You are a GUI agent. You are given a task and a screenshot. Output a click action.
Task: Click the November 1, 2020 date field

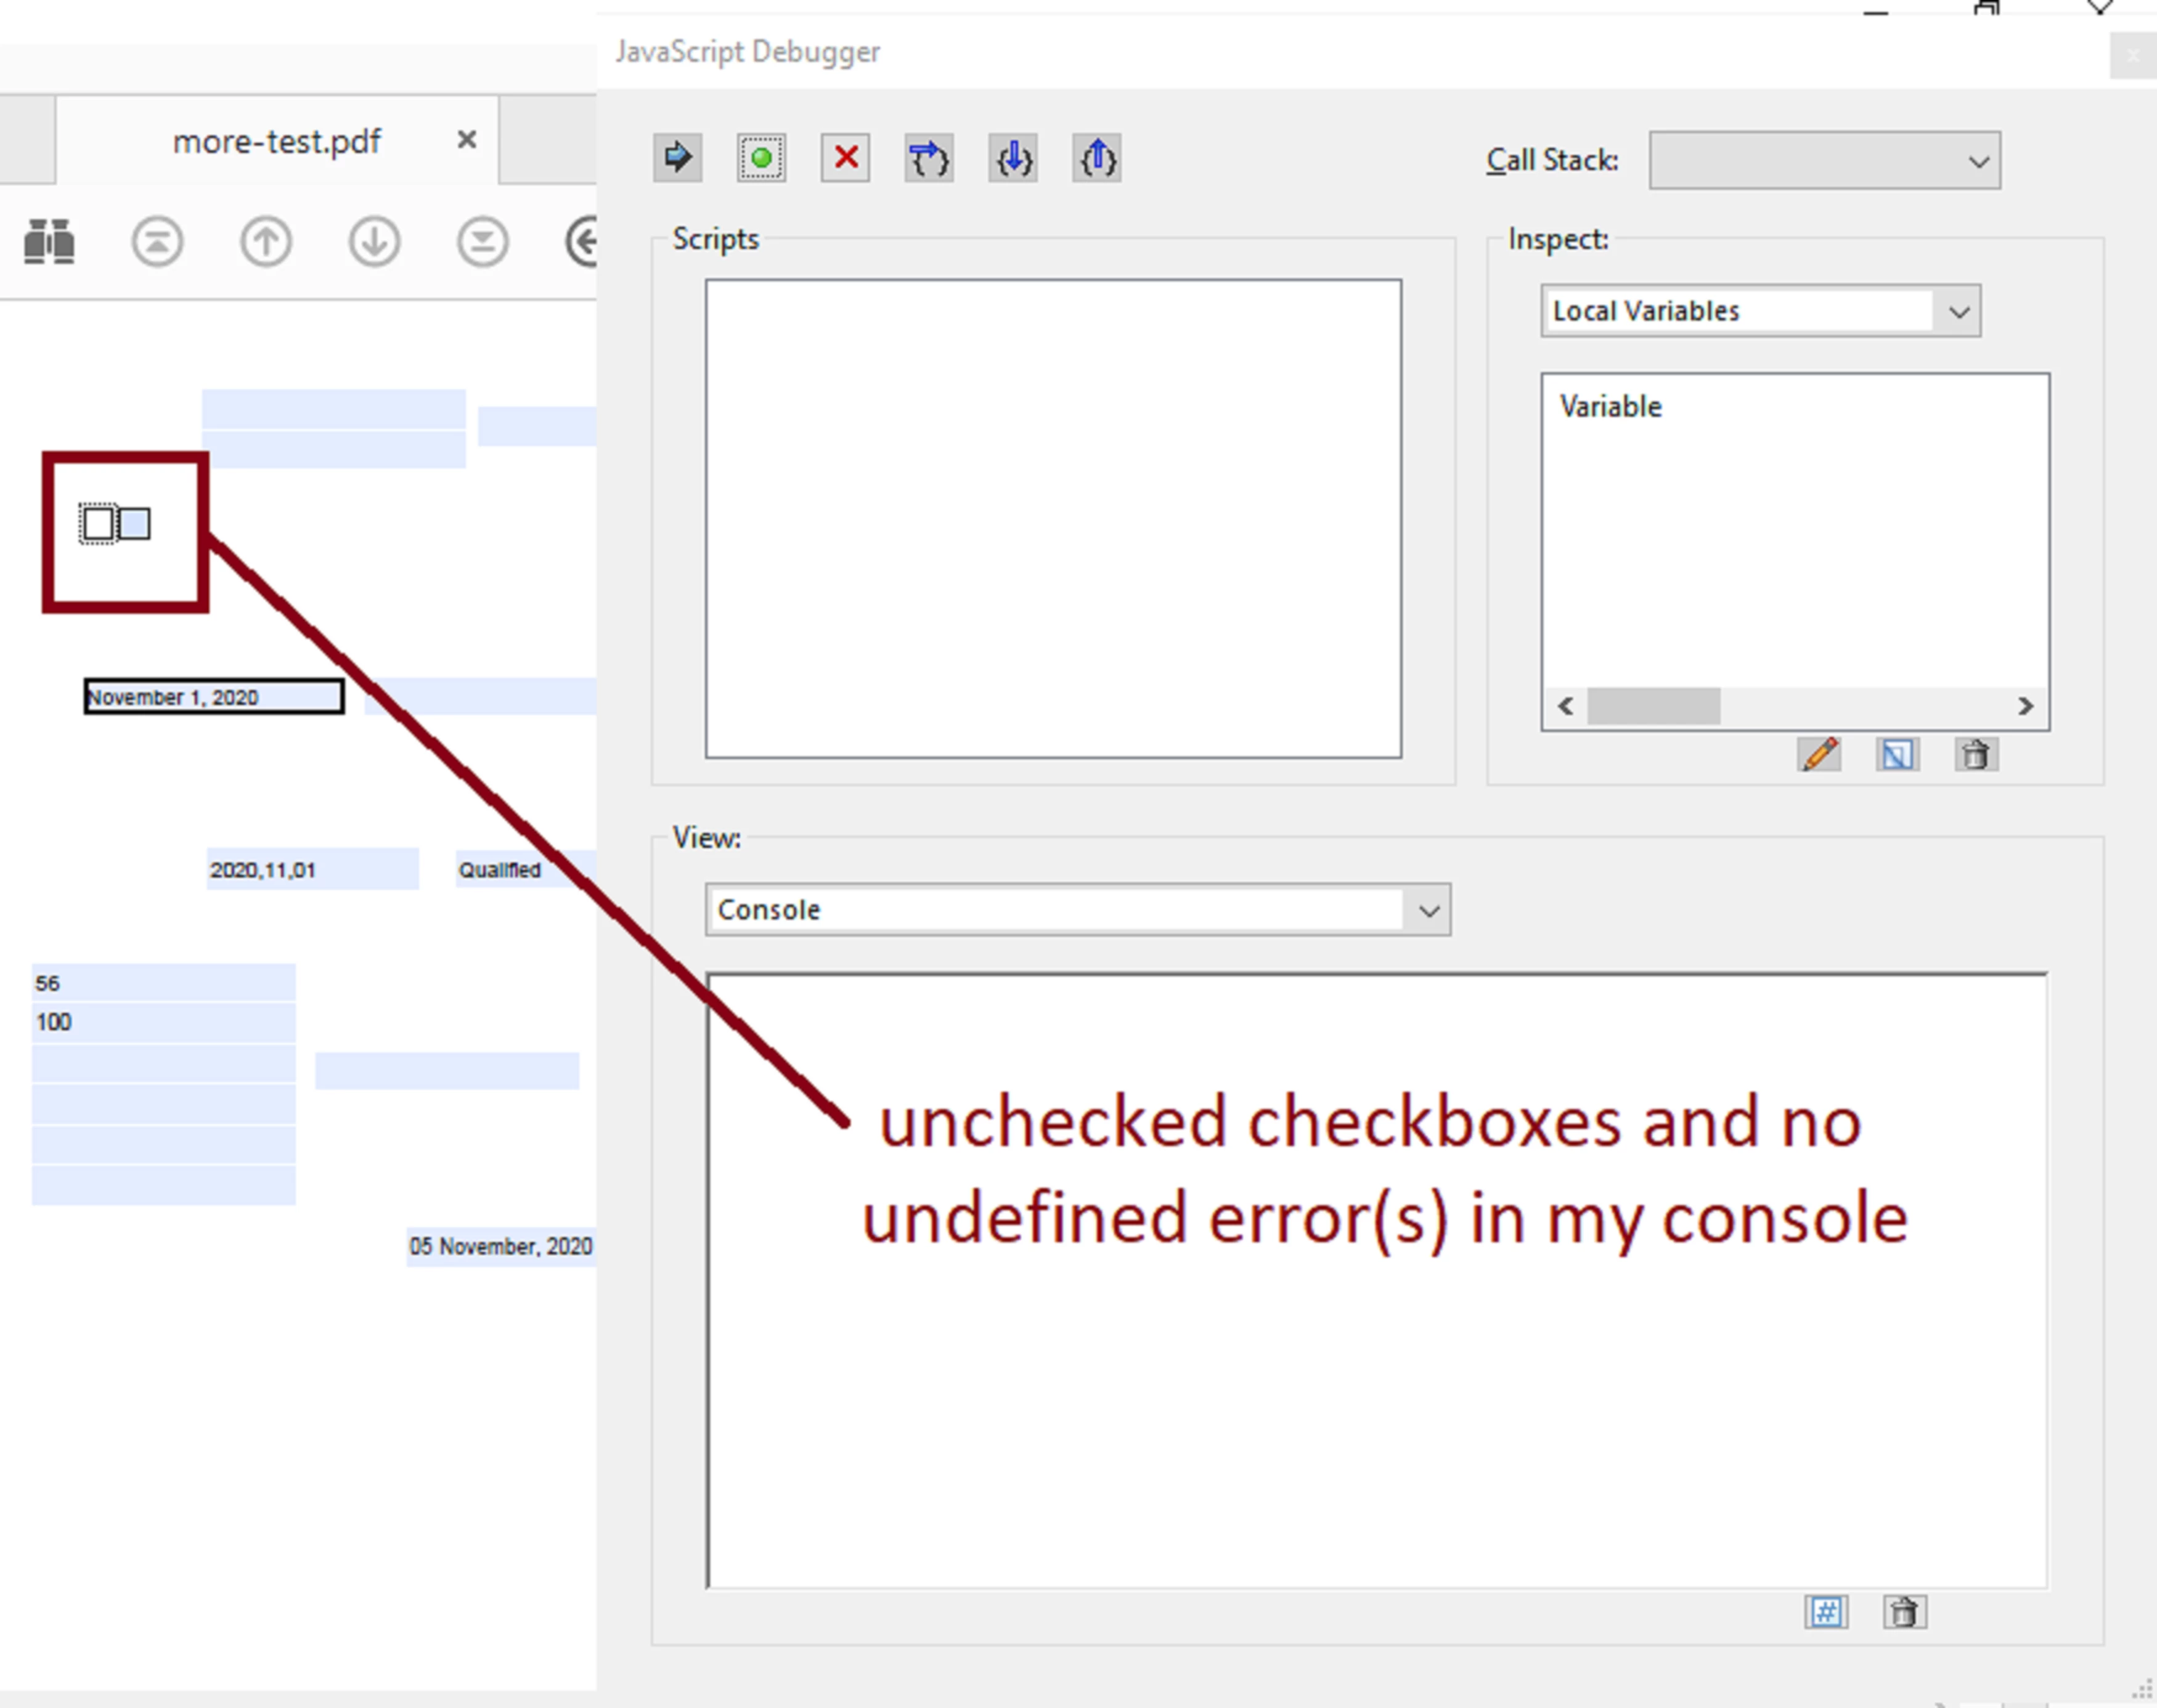coord(213,696)
